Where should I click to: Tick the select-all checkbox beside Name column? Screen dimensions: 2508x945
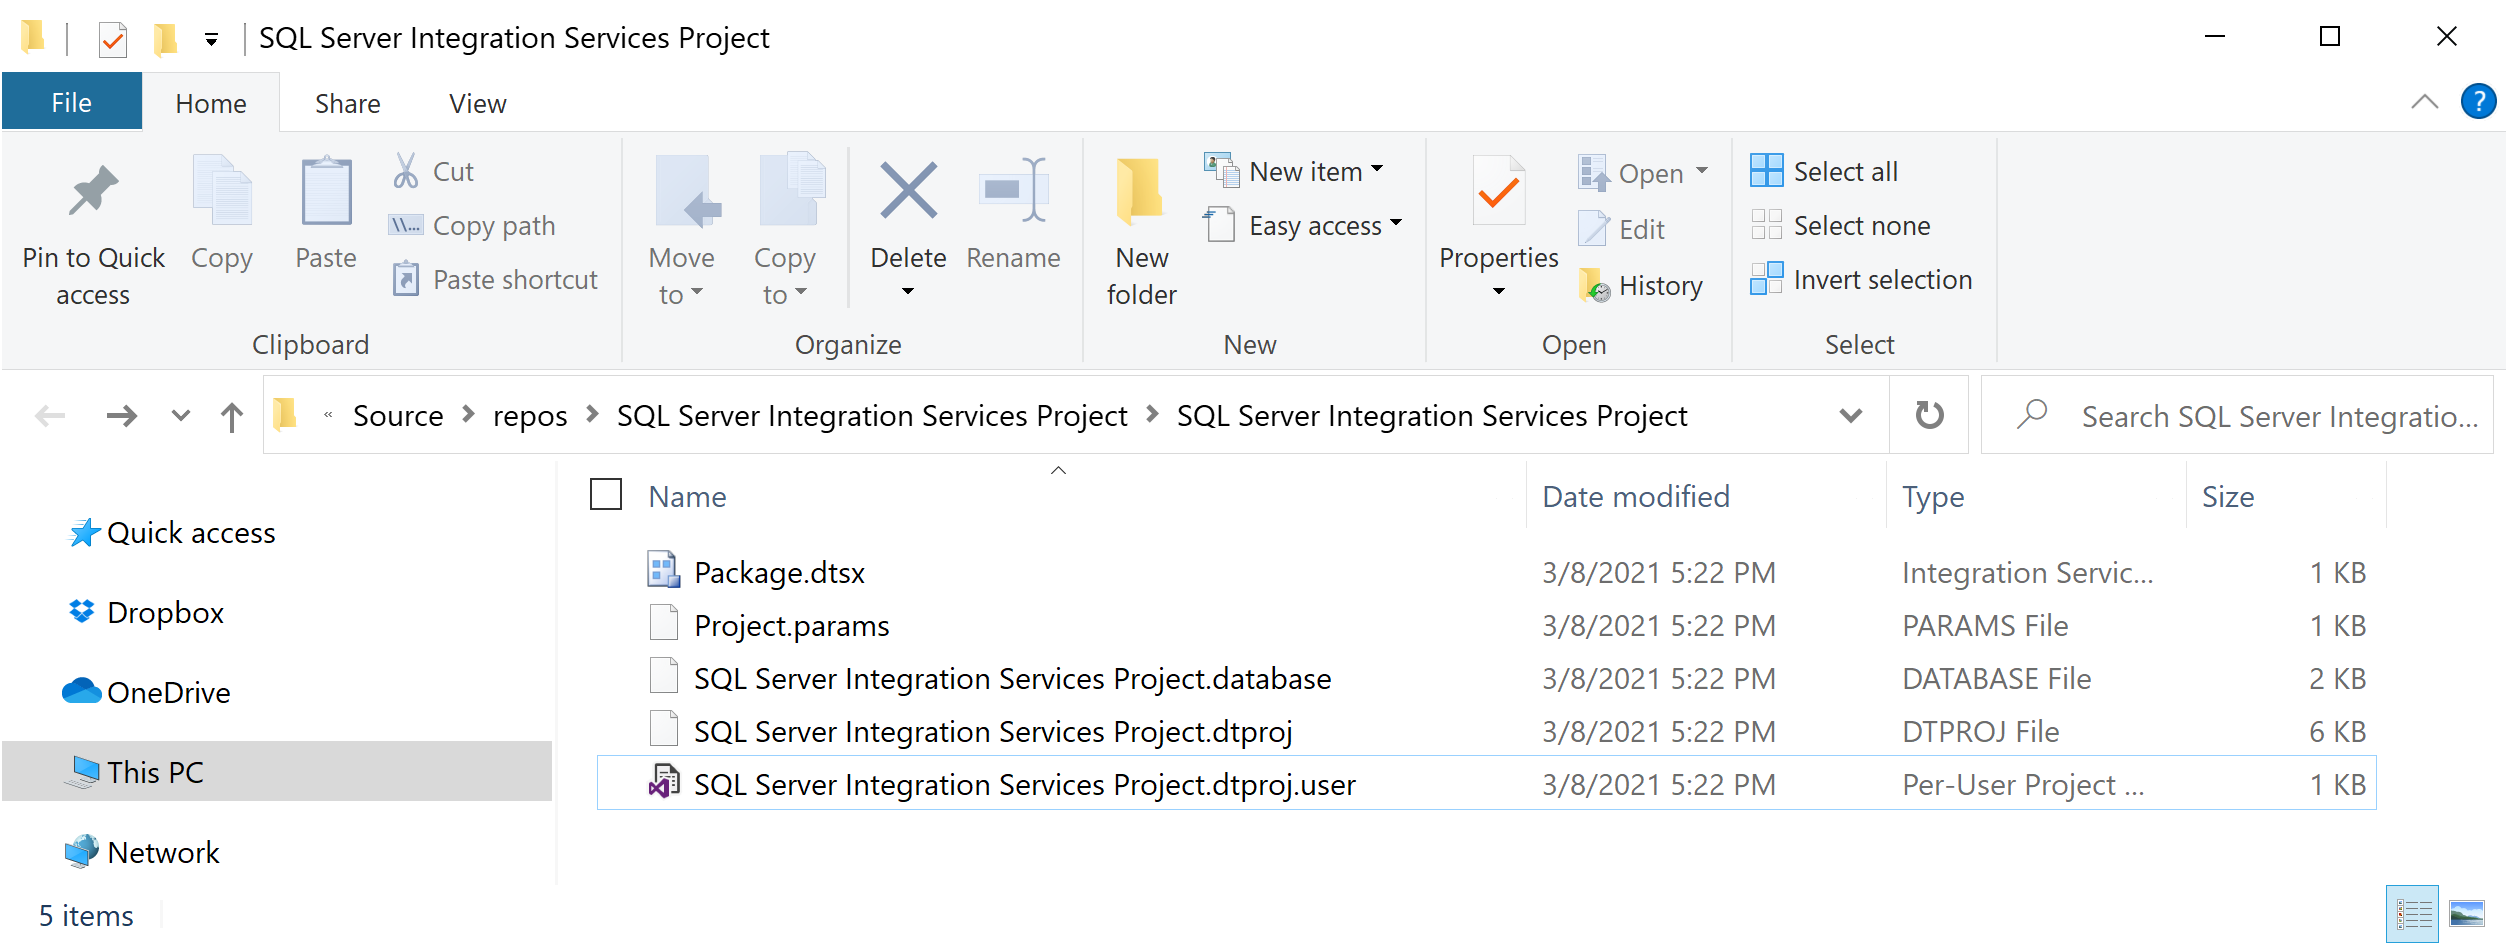pyautogui.click(x=606, y=495)
